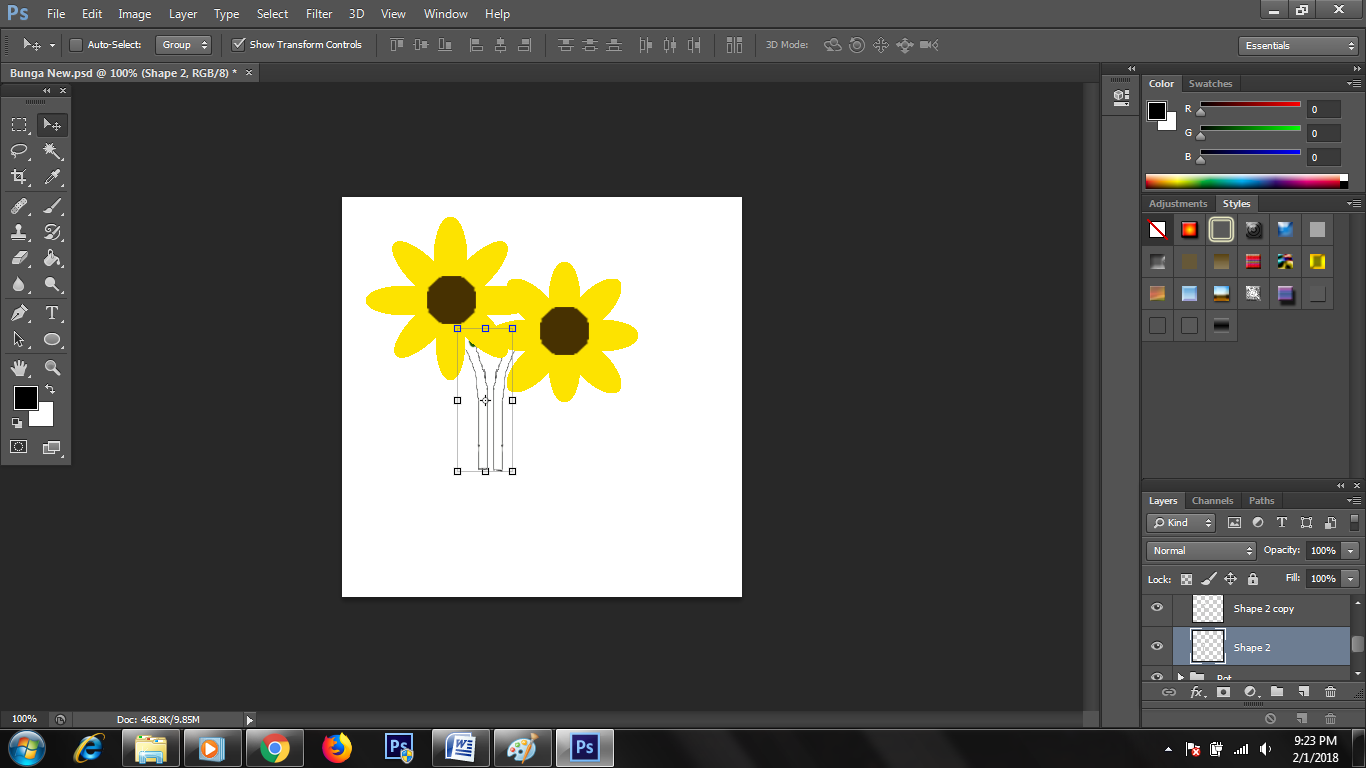
Task: Select the Eyedropper tool
Action: pyautogui.click(x=52, y=178)
